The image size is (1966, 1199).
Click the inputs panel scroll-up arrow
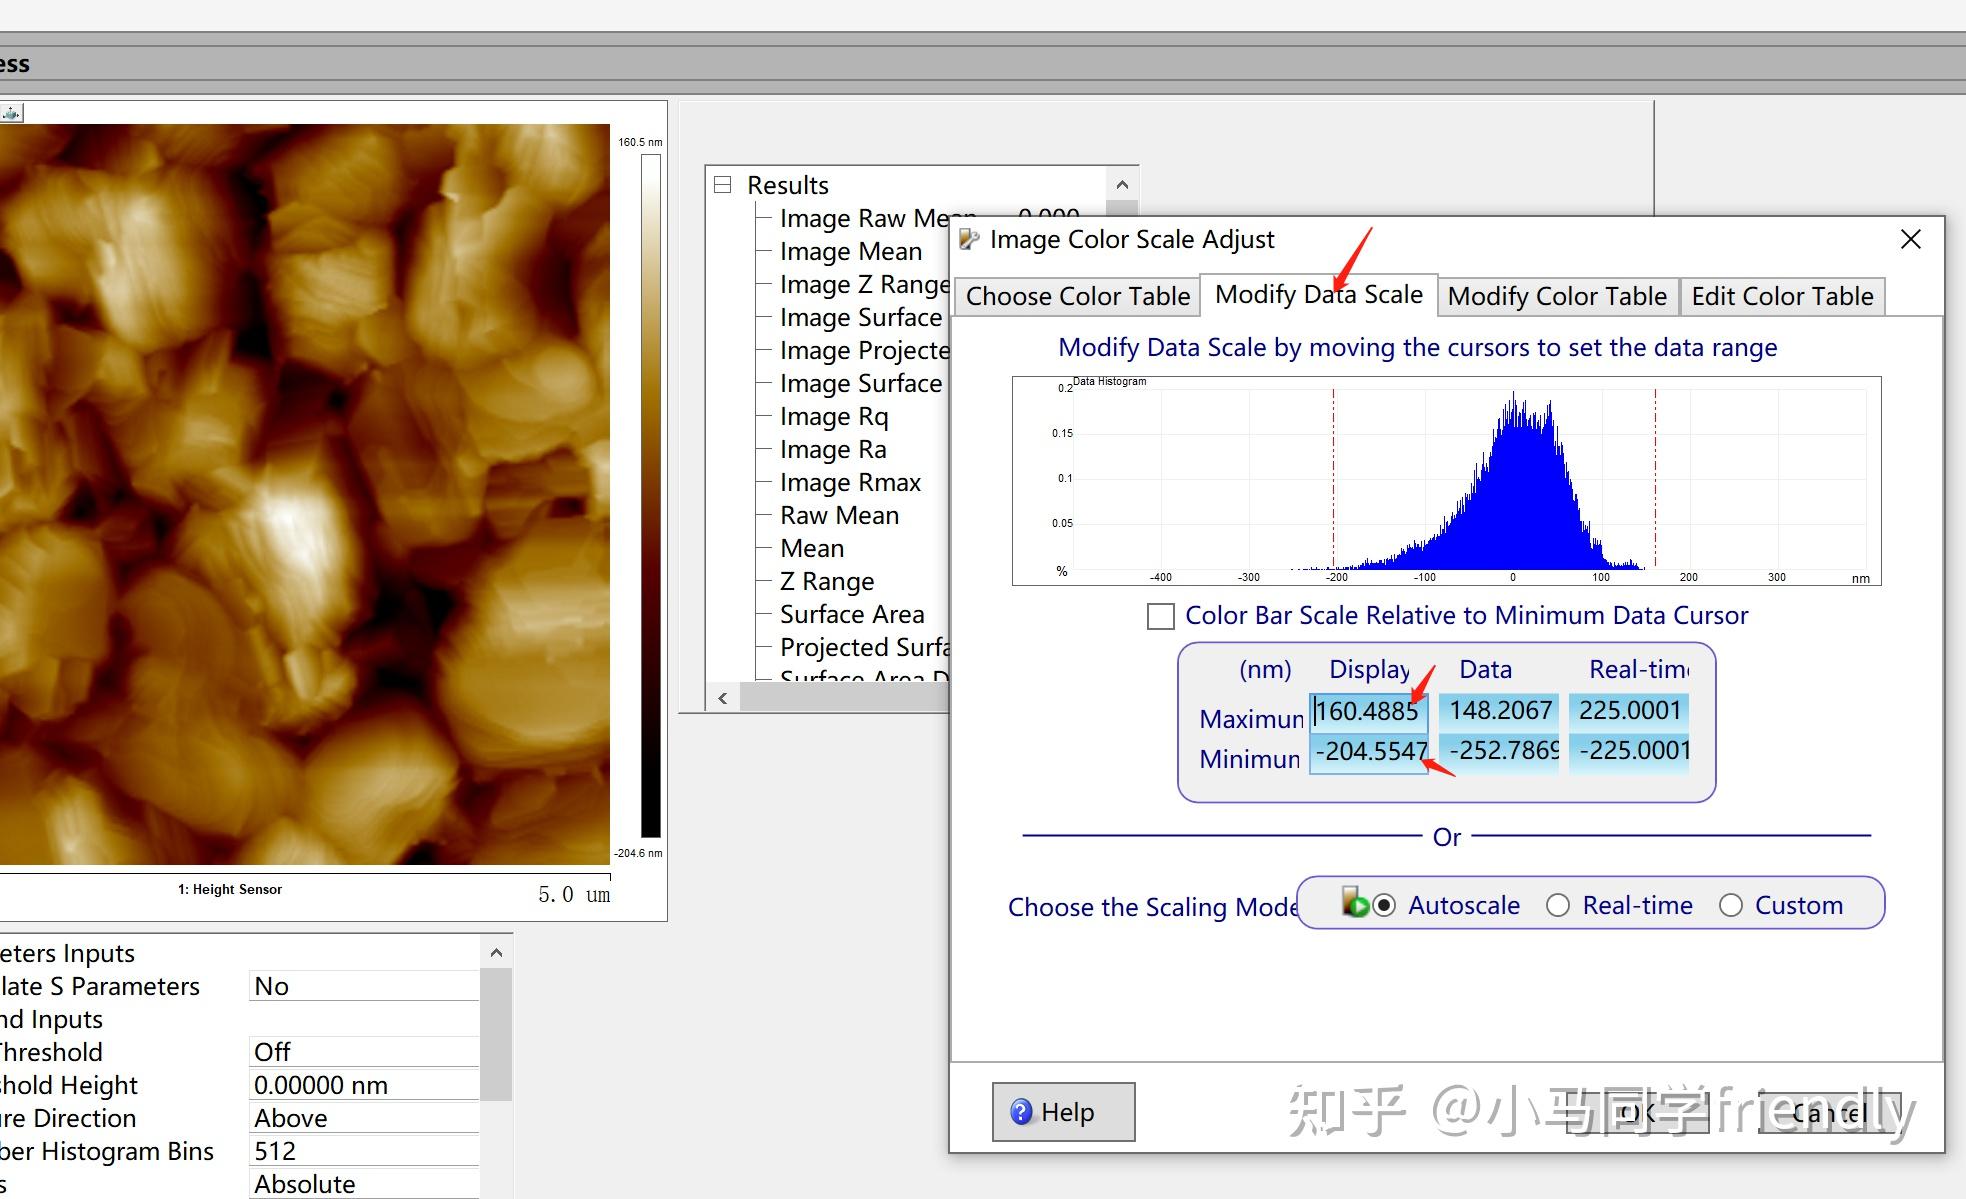tap(496, 953)
